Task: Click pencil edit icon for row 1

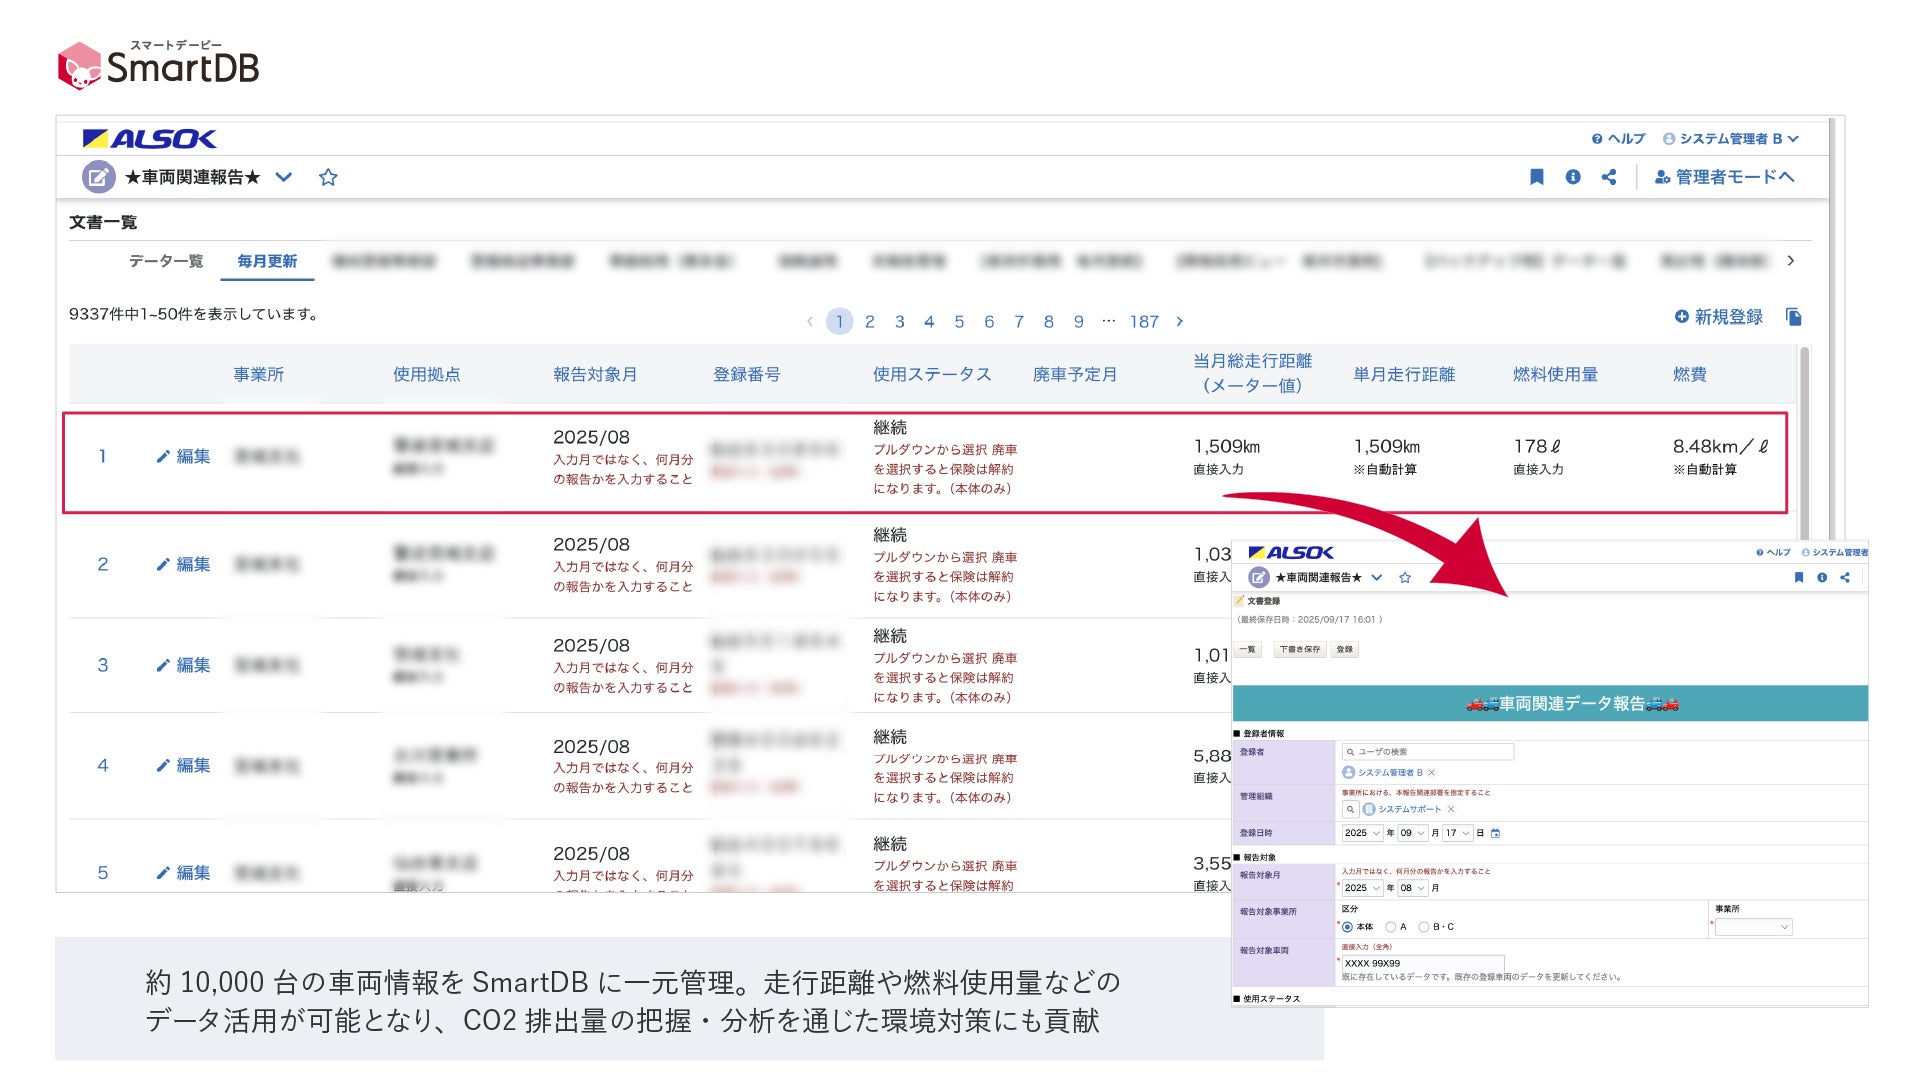Action: coord(163,457)
